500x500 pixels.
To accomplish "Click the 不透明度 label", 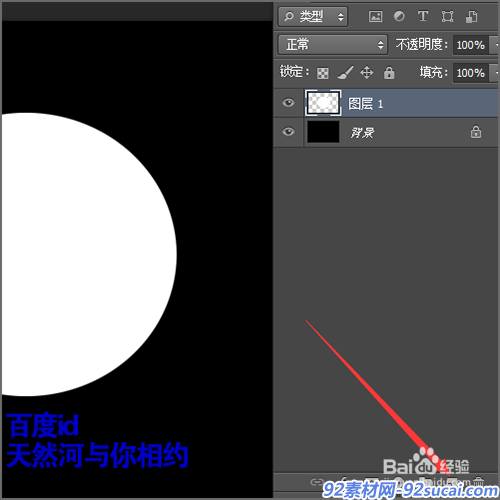I will coord(421,44).
